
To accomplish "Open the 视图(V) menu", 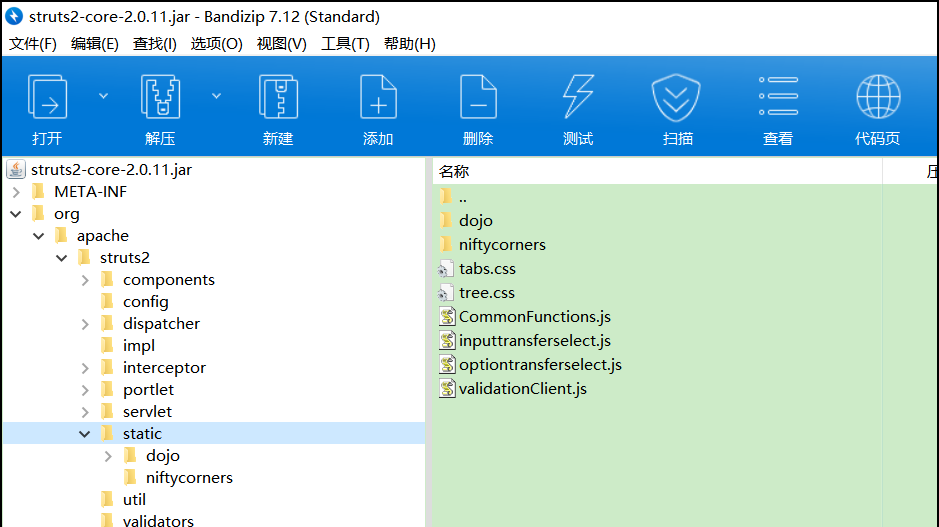I will click(281, 44).
